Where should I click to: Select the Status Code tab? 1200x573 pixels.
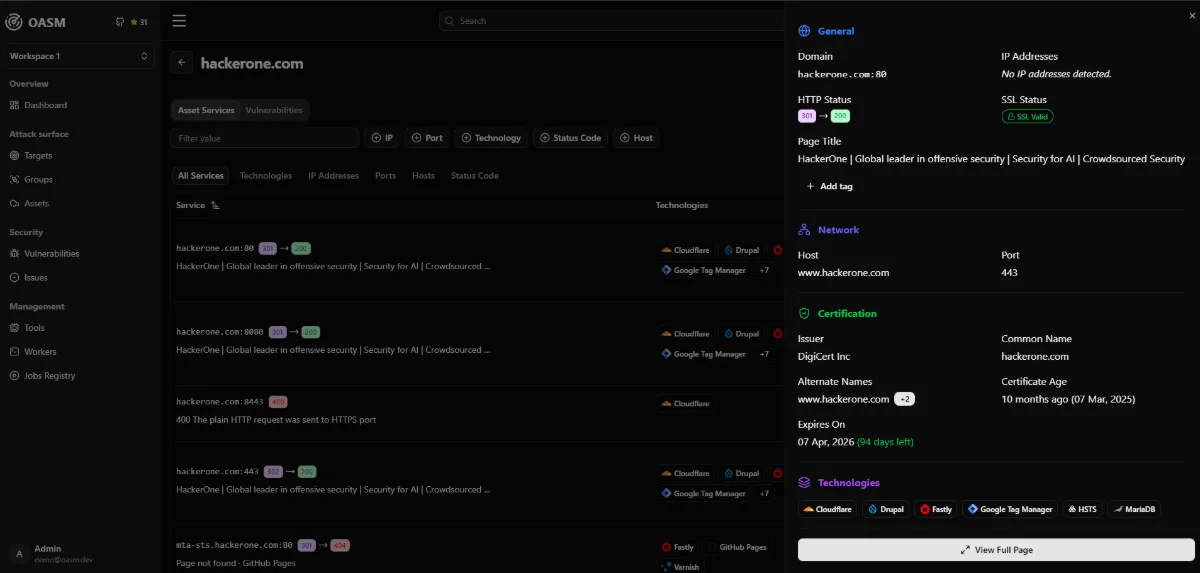pyautogui.click(x=474, y=176)
